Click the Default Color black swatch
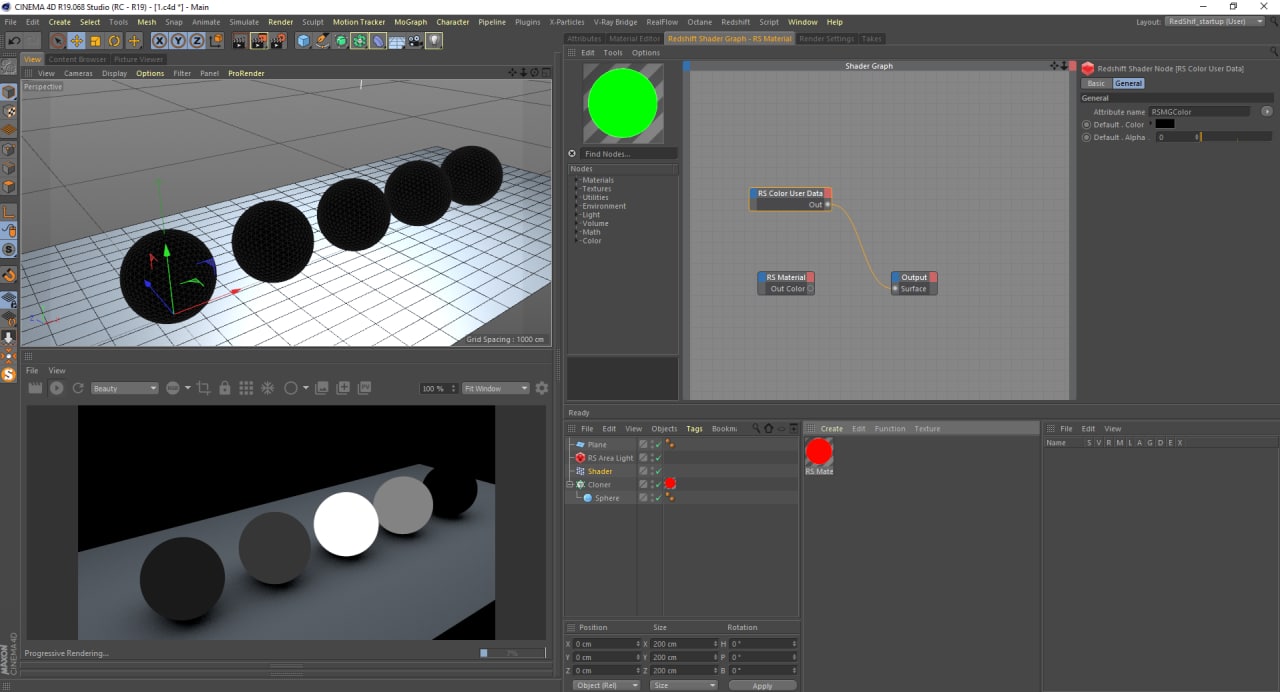The width and height of the screenshot is (1280, 692). pos(1165,124)
